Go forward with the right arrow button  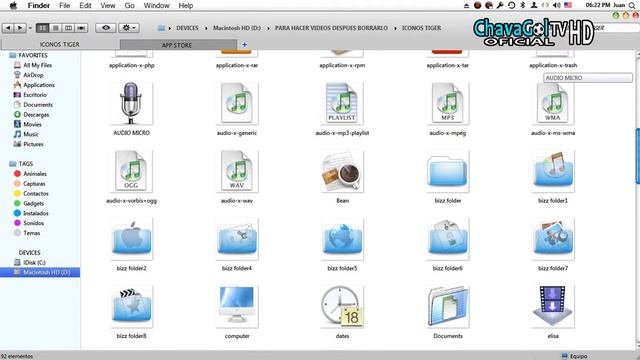[x=20, y=28]
